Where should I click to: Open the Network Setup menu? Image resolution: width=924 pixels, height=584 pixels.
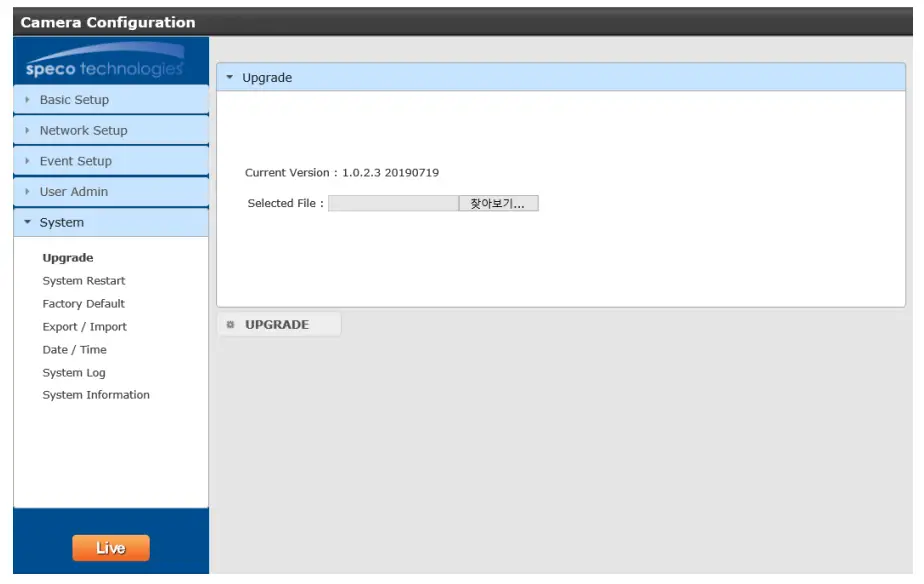point(111,130)
